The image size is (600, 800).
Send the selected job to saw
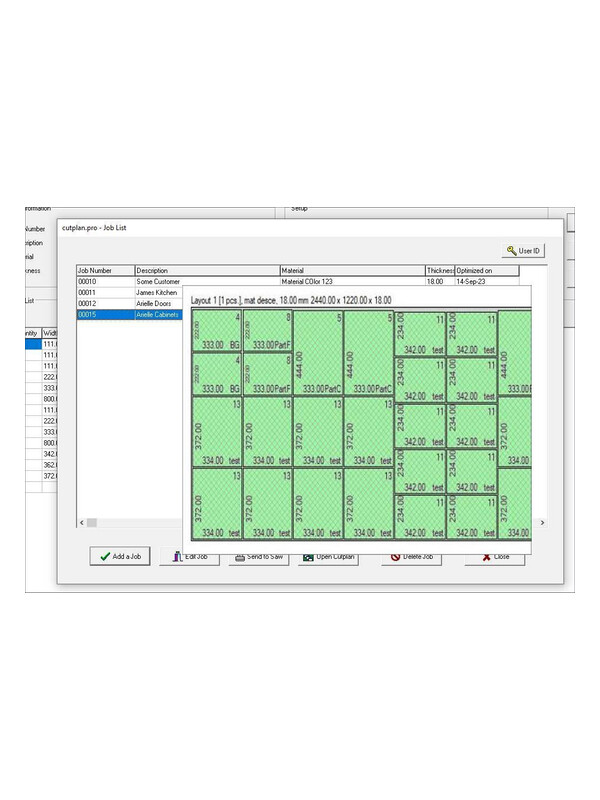(x=259, y=557)
